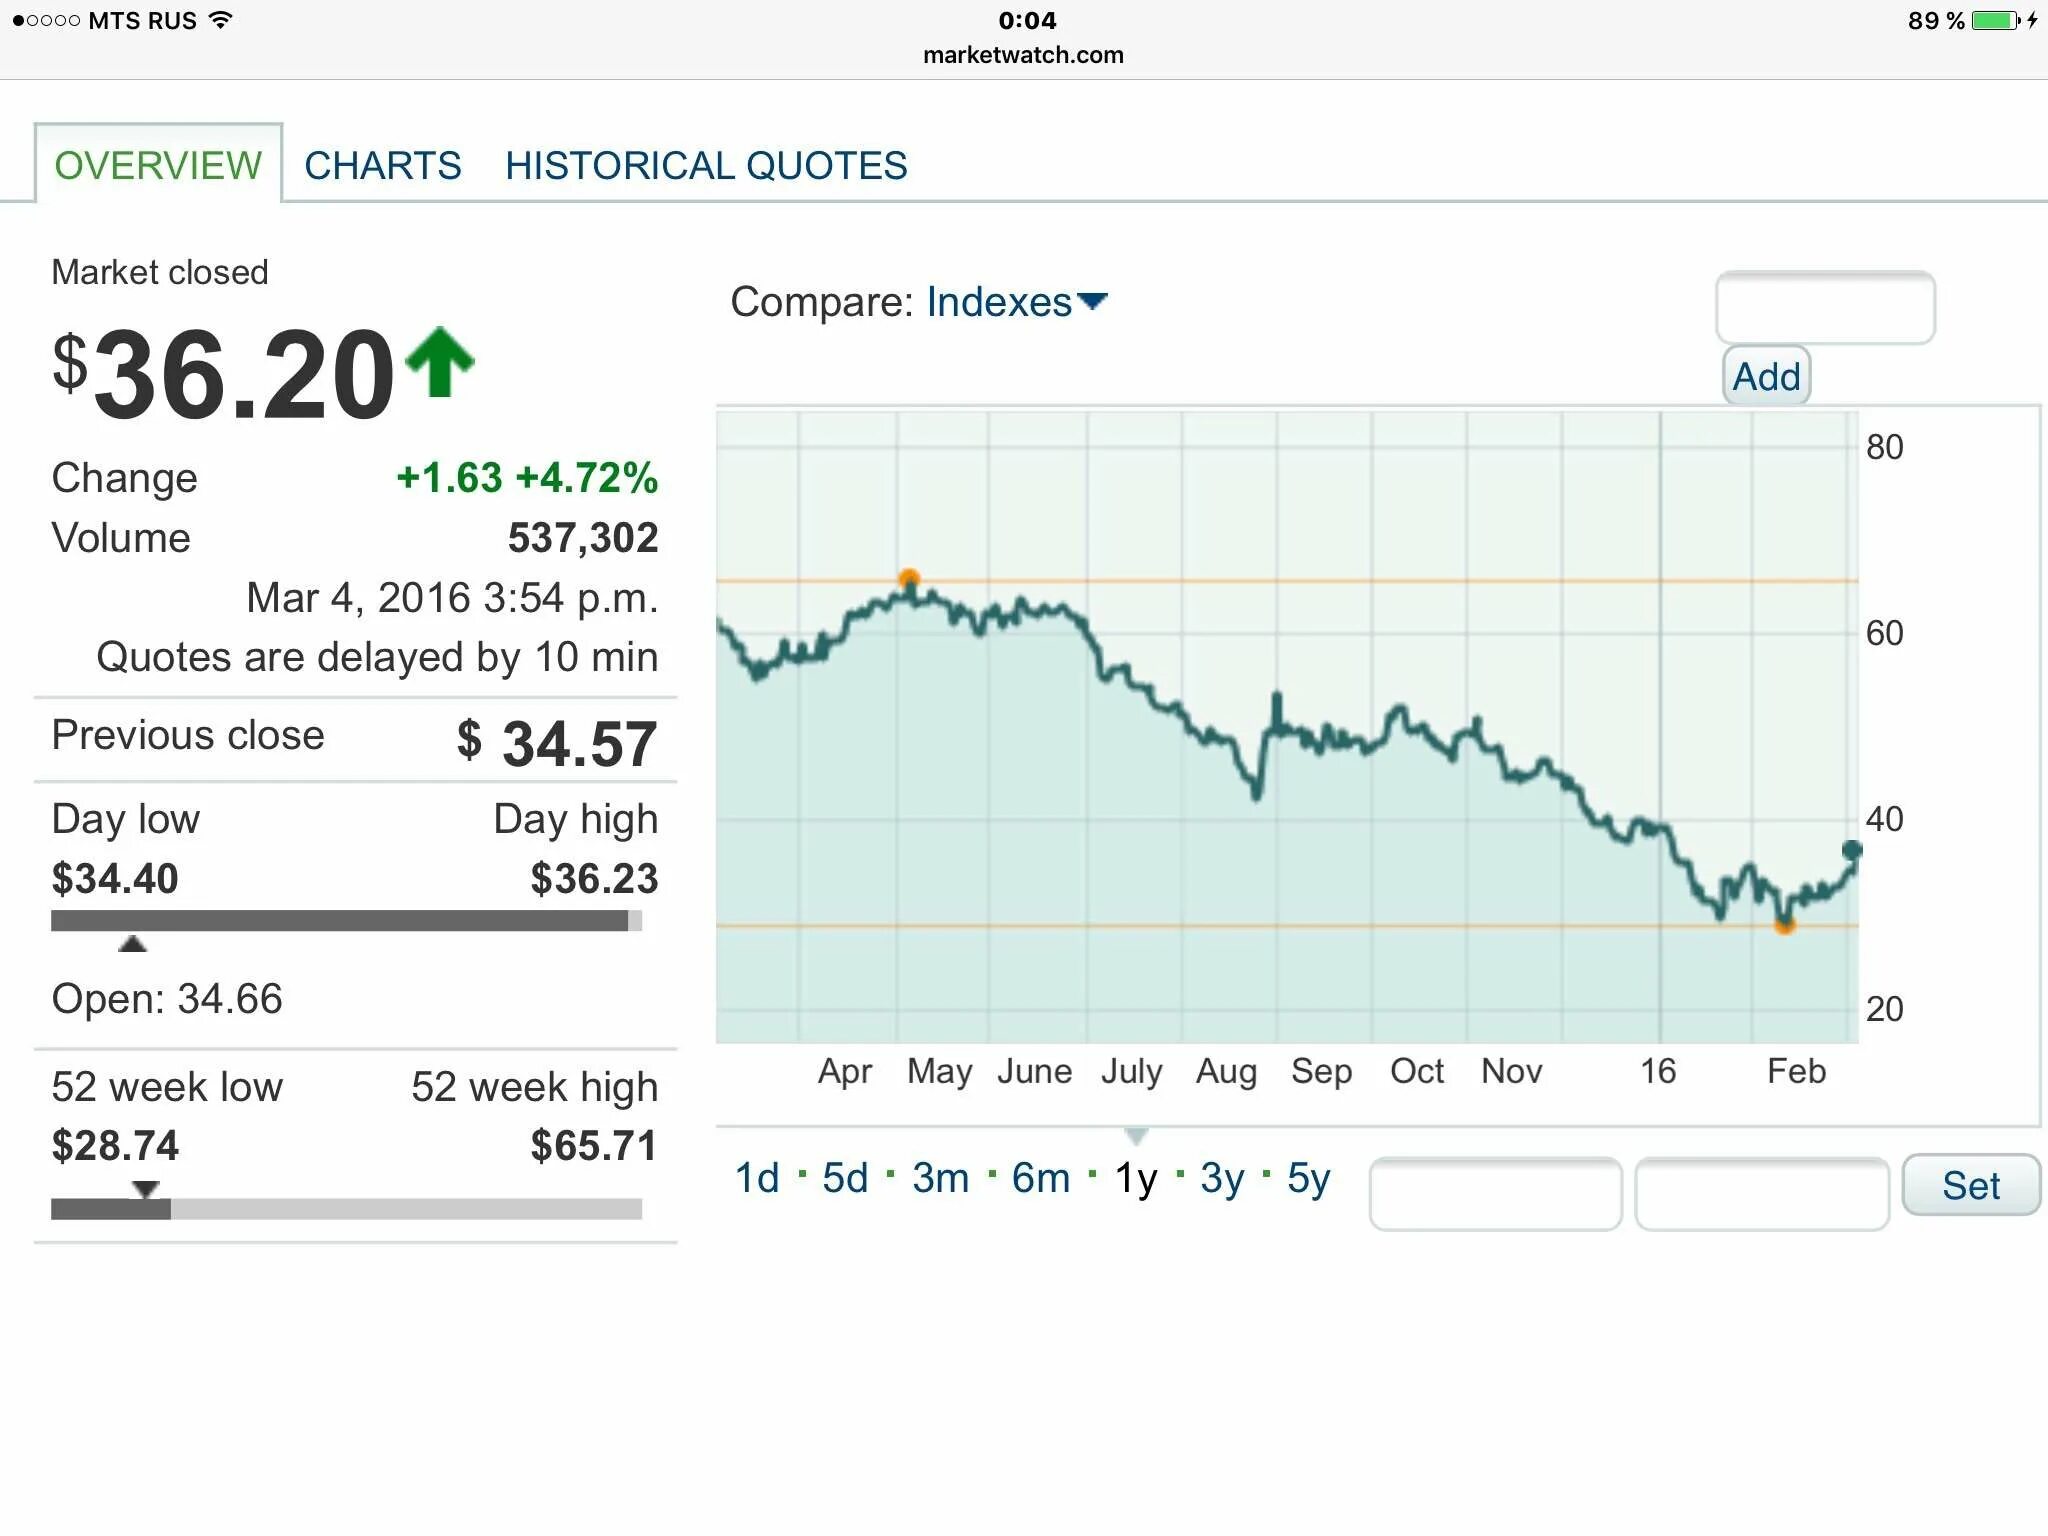Image resolution: width=2048 pixels, height=1536 pixels.
Task: Open the Historical Quotes tab
Action: point(706,166)
